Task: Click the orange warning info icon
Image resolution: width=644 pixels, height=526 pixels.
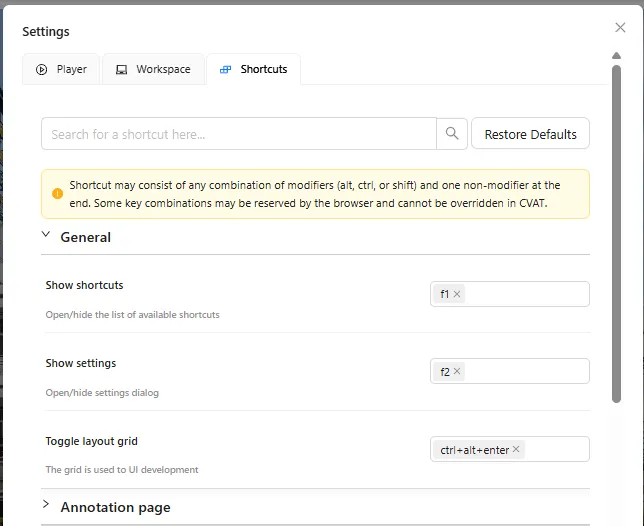Action: click(x=58, y=193)
